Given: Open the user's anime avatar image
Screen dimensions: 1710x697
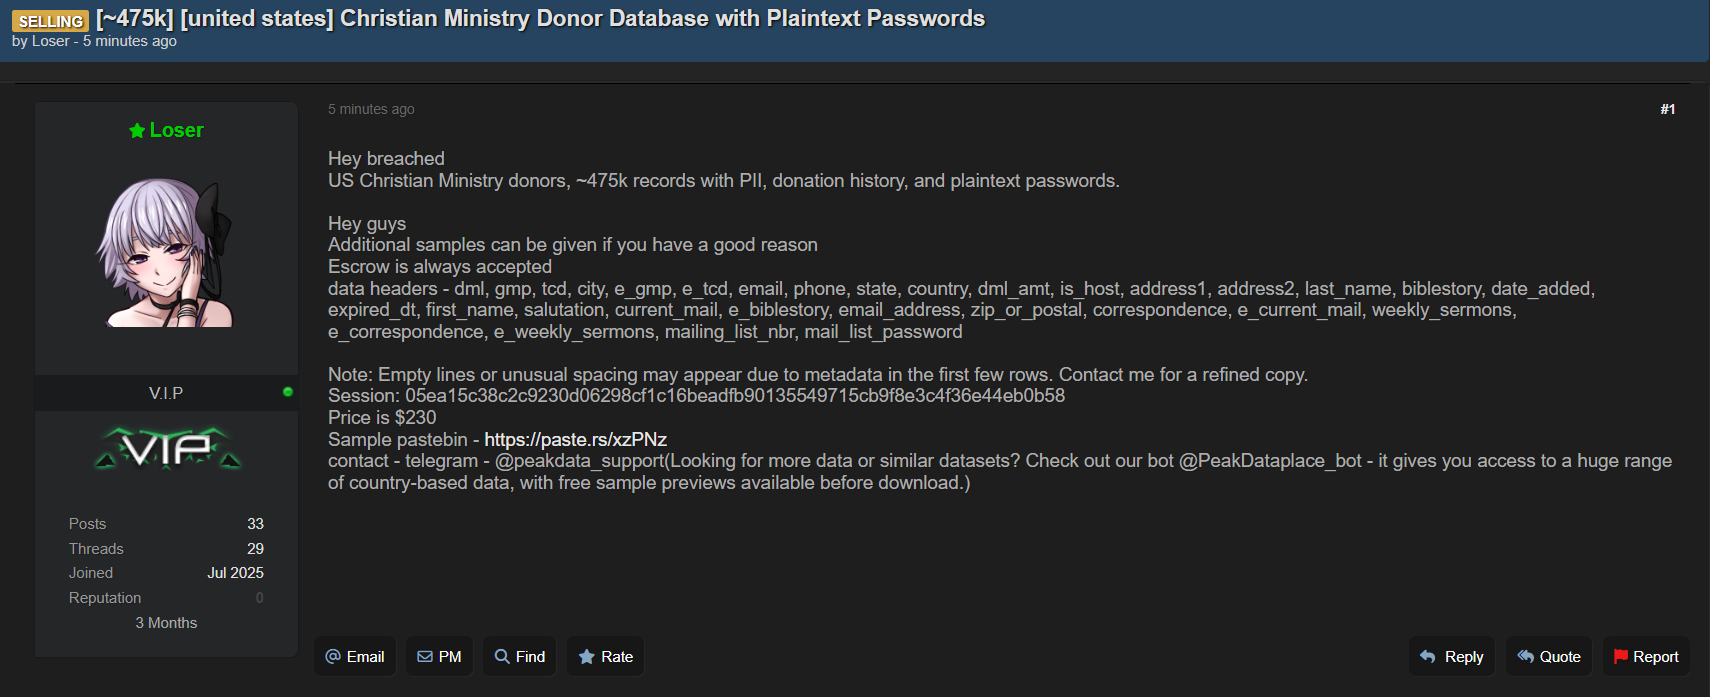Looking at the screenshot, I should tap(166, 252).
